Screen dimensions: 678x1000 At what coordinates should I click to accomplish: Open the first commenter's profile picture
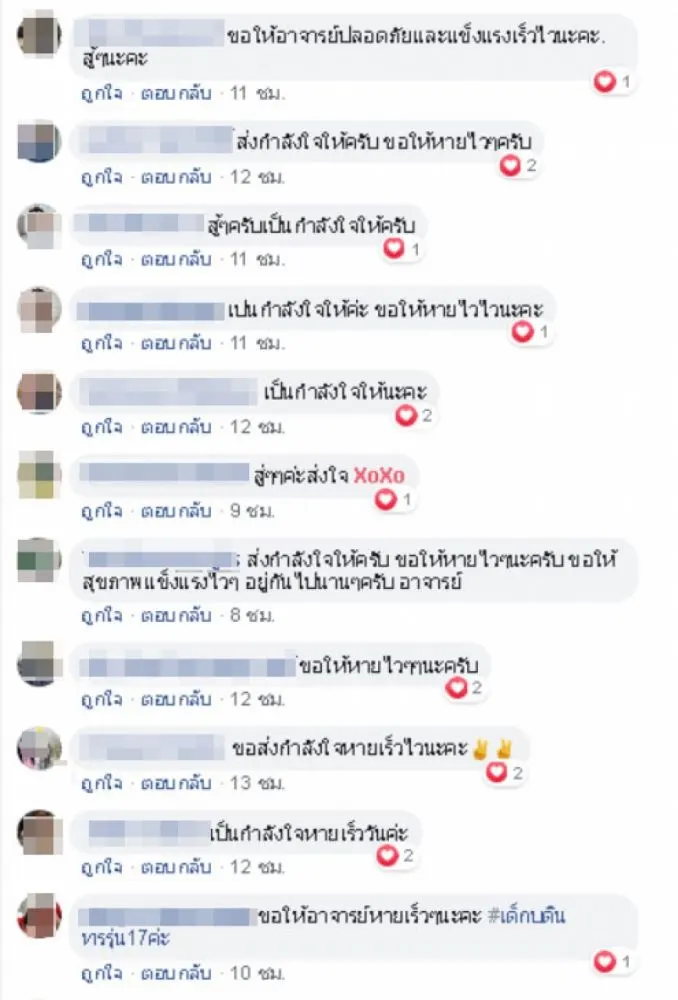click(39, 34)
